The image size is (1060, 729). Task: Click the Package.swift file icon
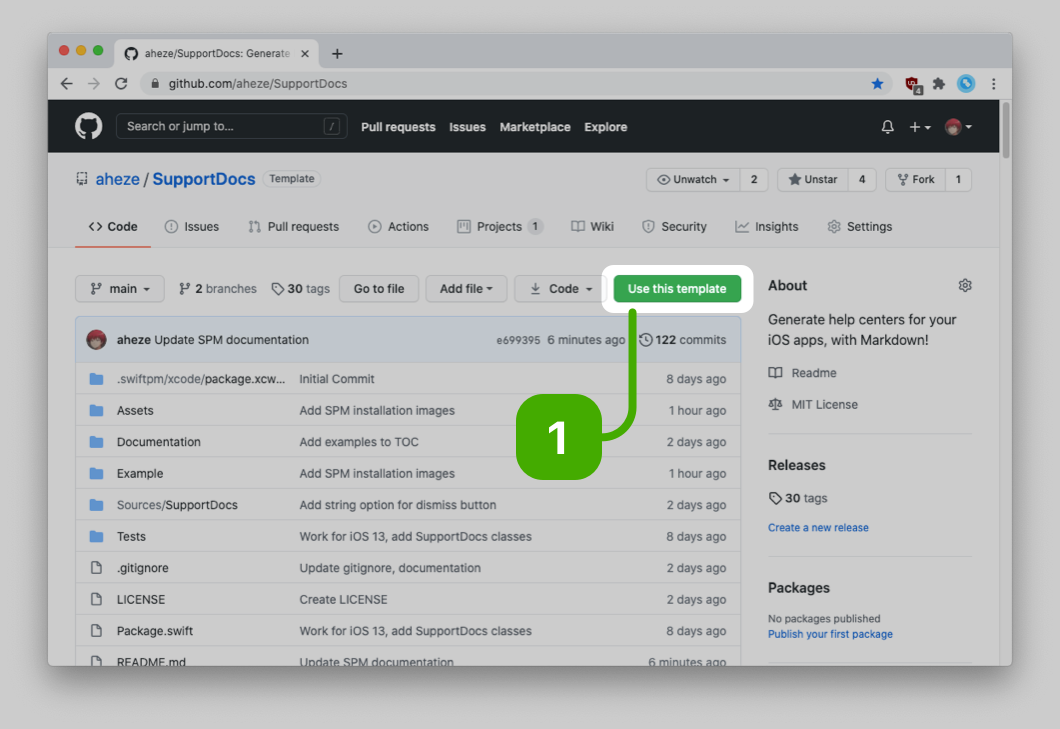[x=97, y=630]
